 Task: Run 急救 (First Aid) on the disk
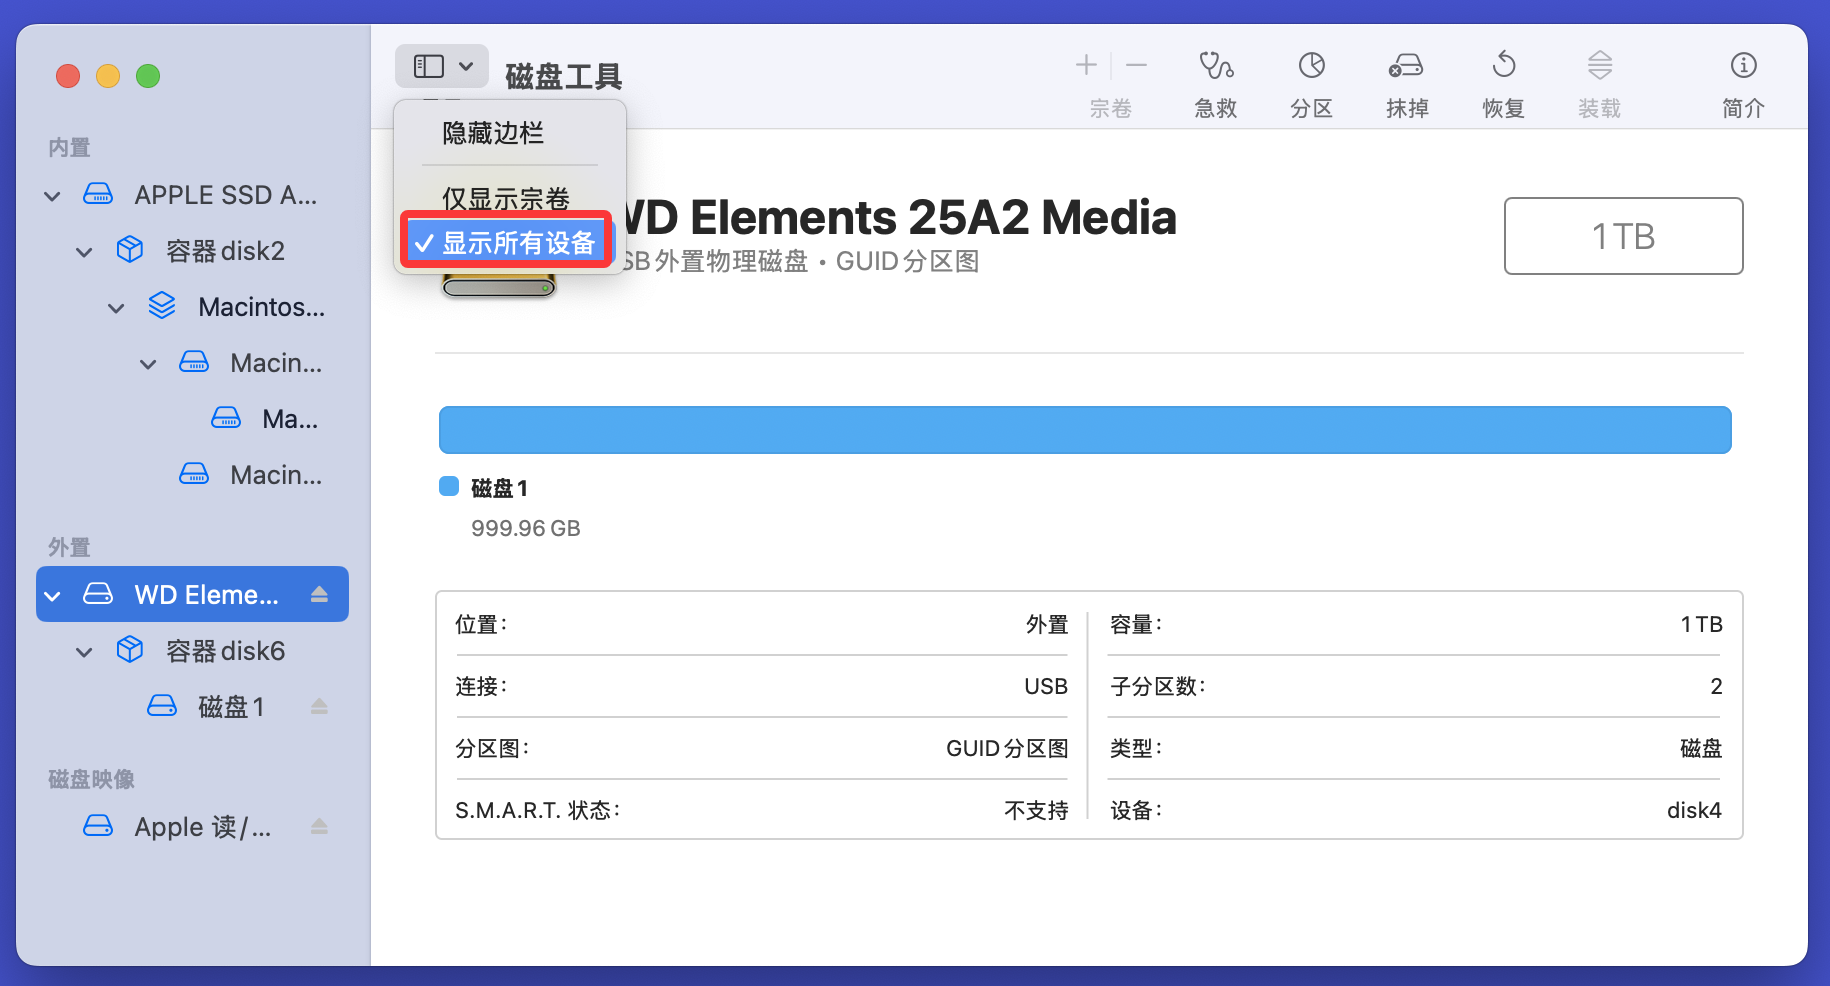[x=1215, y=80]
